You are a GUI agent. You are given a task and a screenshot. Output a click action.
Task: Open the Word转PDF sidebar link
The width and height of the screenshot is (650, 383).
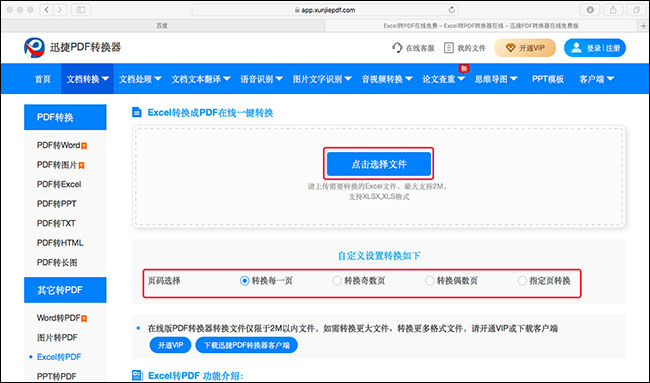(x=58, y=318)
